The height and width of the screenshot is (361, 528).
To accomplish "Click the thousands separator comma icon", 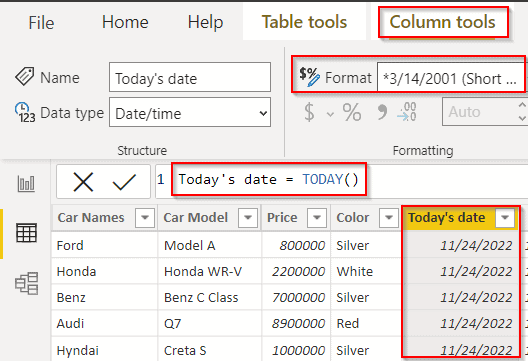I will (382, 112).
